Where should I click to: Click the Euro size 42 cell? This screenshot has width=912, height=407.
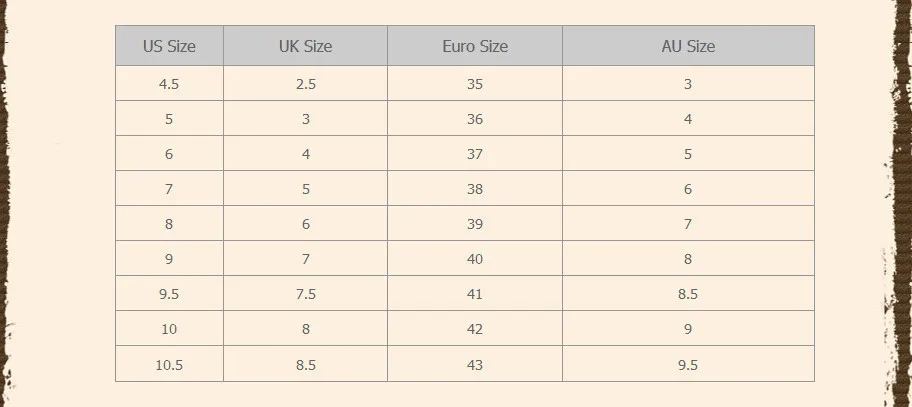point(475,329)
